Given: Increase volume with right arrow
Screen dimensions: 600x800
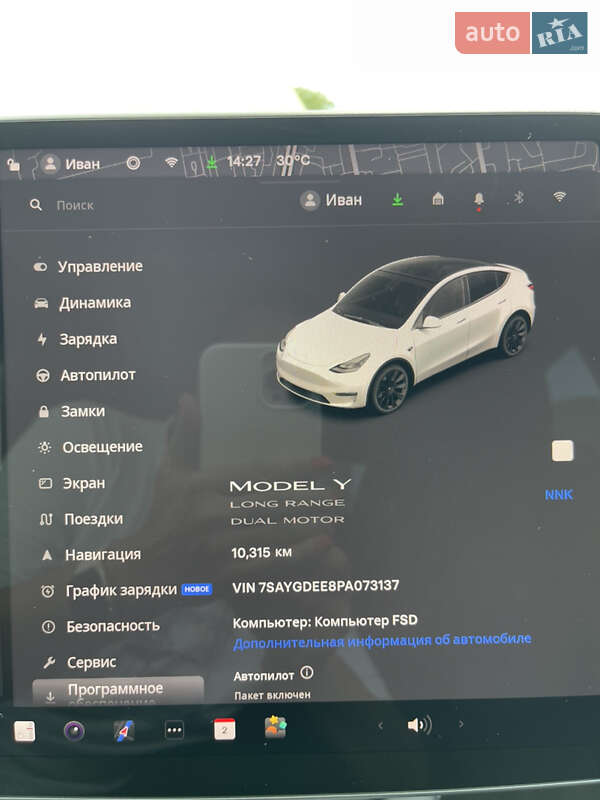Looking at the screenshot, I should [x=461, y=724].
